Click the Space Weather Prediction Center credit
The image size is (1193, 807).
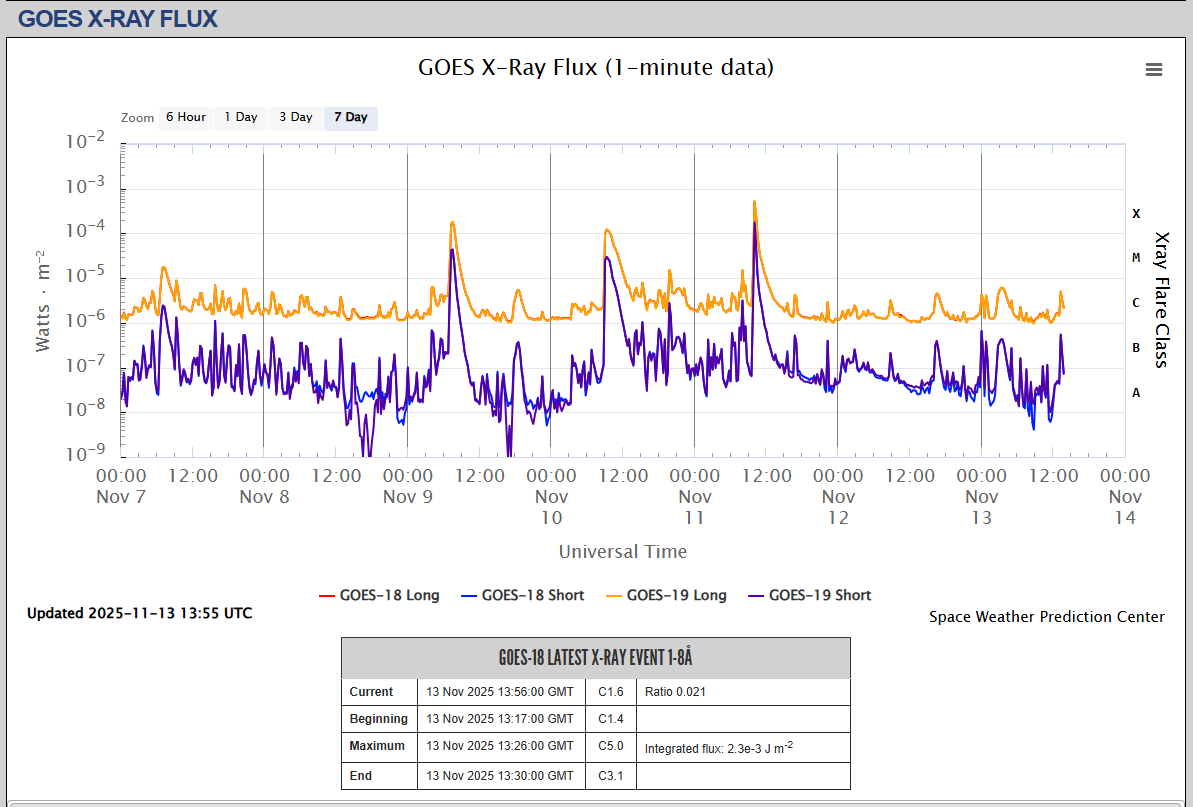click(x=1046, y=617)
